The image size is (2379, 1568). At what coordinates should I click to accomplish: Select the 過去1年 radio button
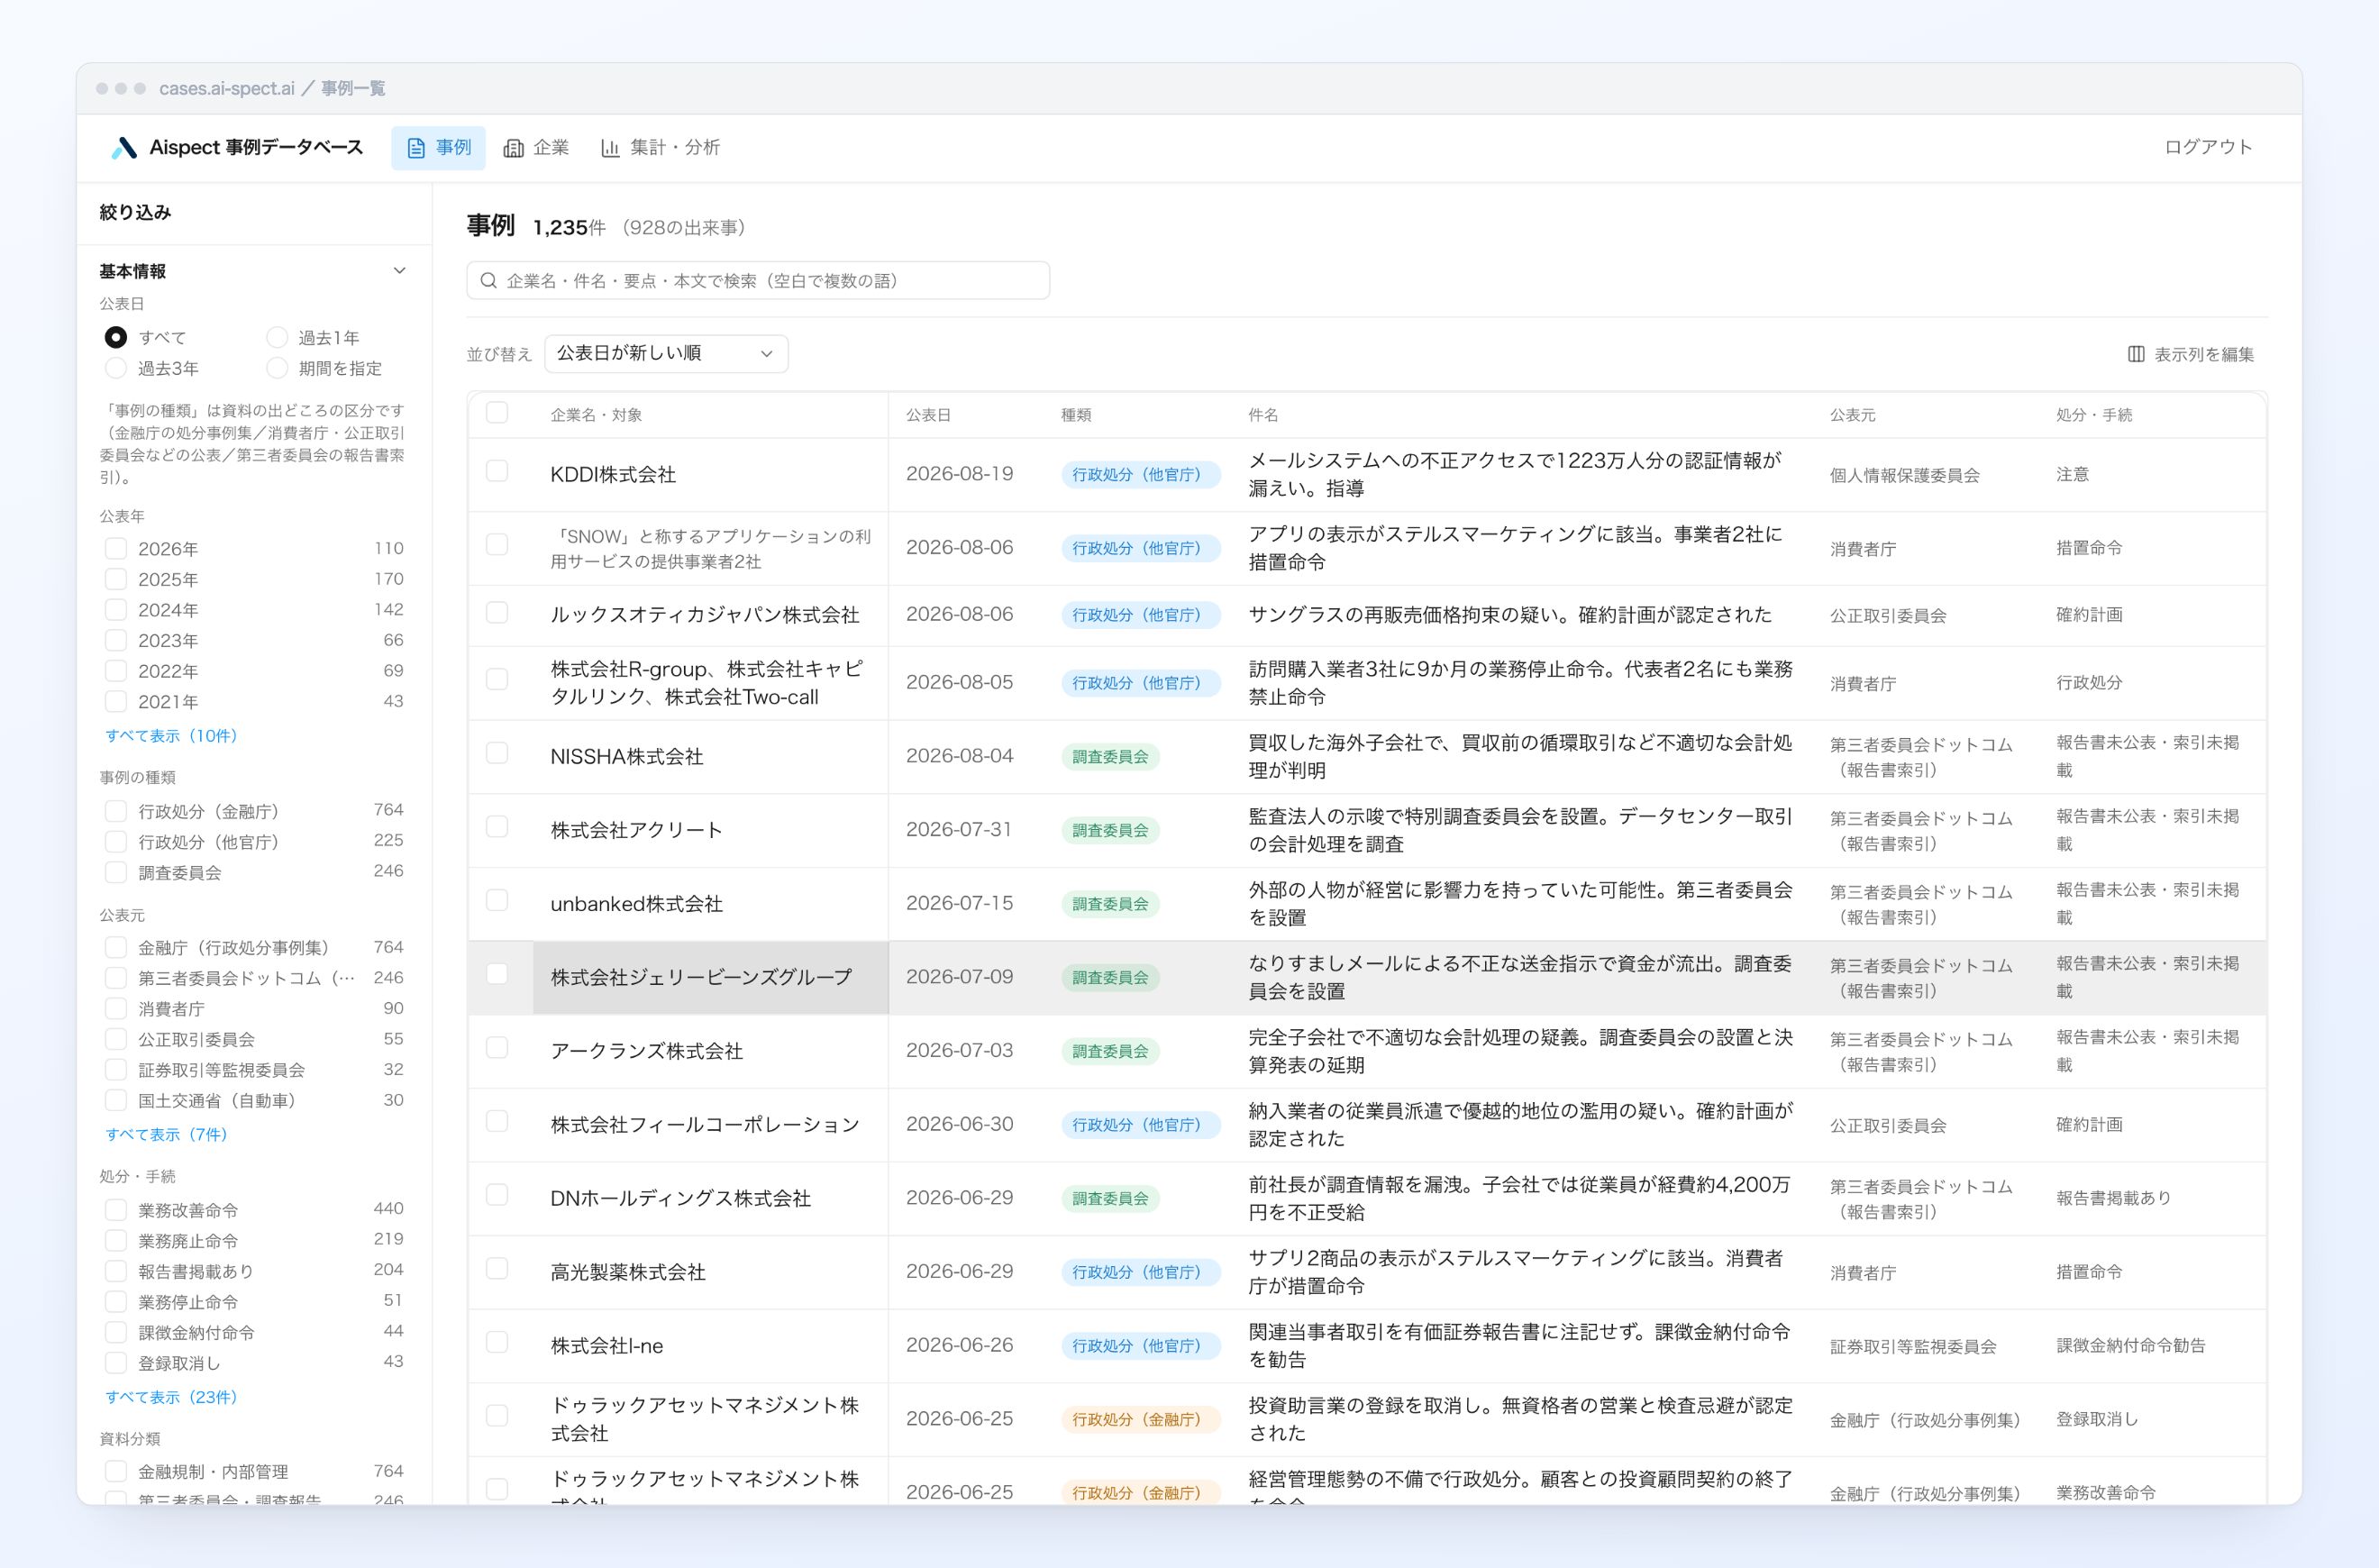(x=277, y=338)
